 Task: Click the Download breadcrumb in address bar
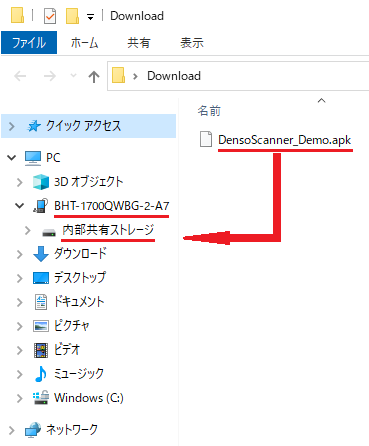tap(174, 76)
